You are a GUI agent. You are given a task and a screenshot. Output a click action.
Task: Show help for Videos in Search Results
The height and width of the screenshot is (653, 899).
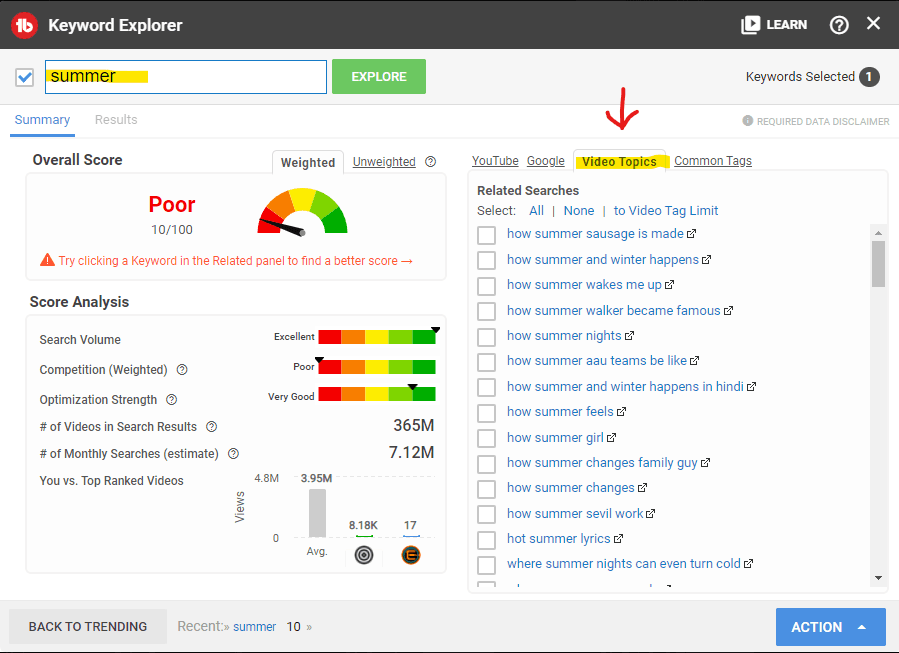212,427
